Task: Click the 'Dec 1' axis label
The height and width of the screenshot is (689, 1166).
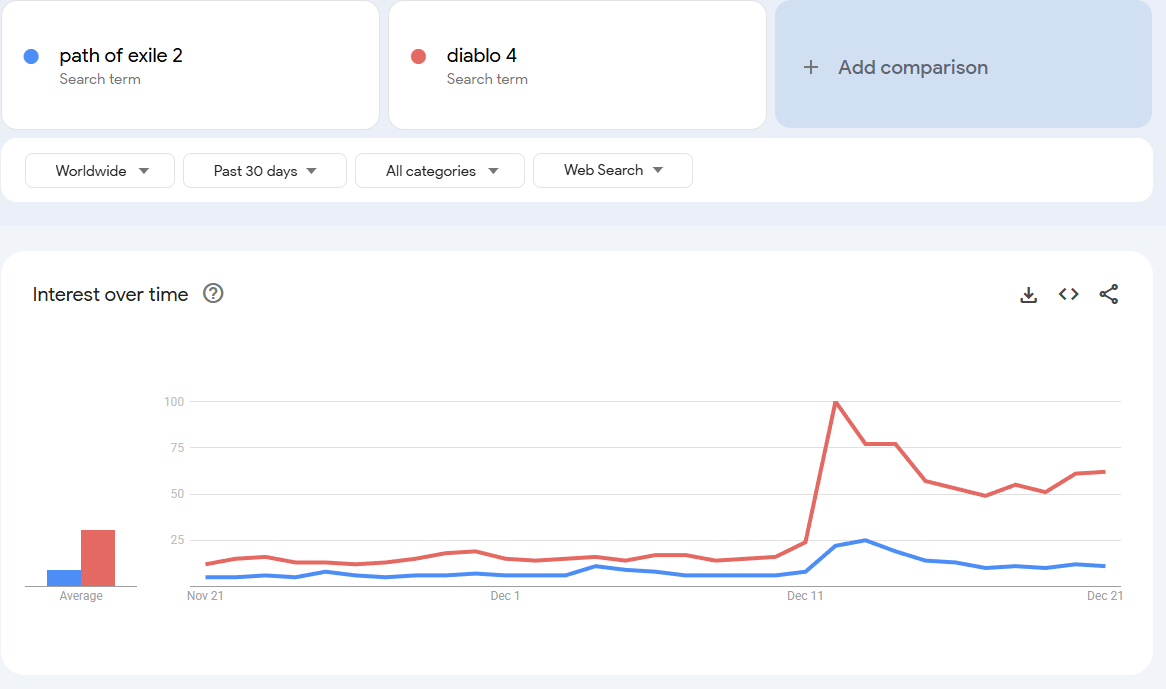Action: pos(505,596)
